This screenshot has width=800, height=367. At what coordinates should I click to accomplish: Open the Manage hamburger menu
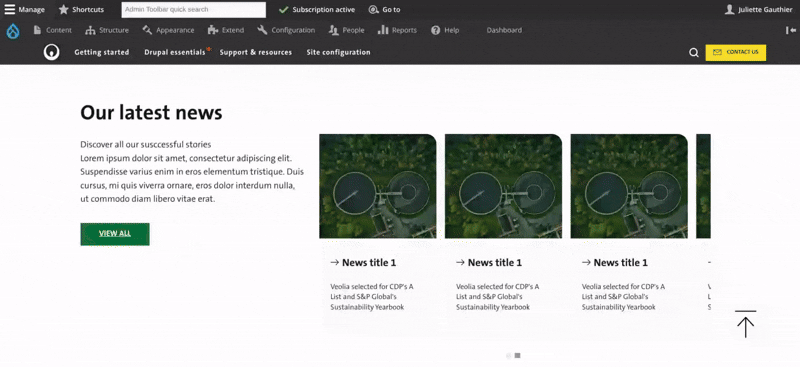pyautogui.click(x=24, y=10)
